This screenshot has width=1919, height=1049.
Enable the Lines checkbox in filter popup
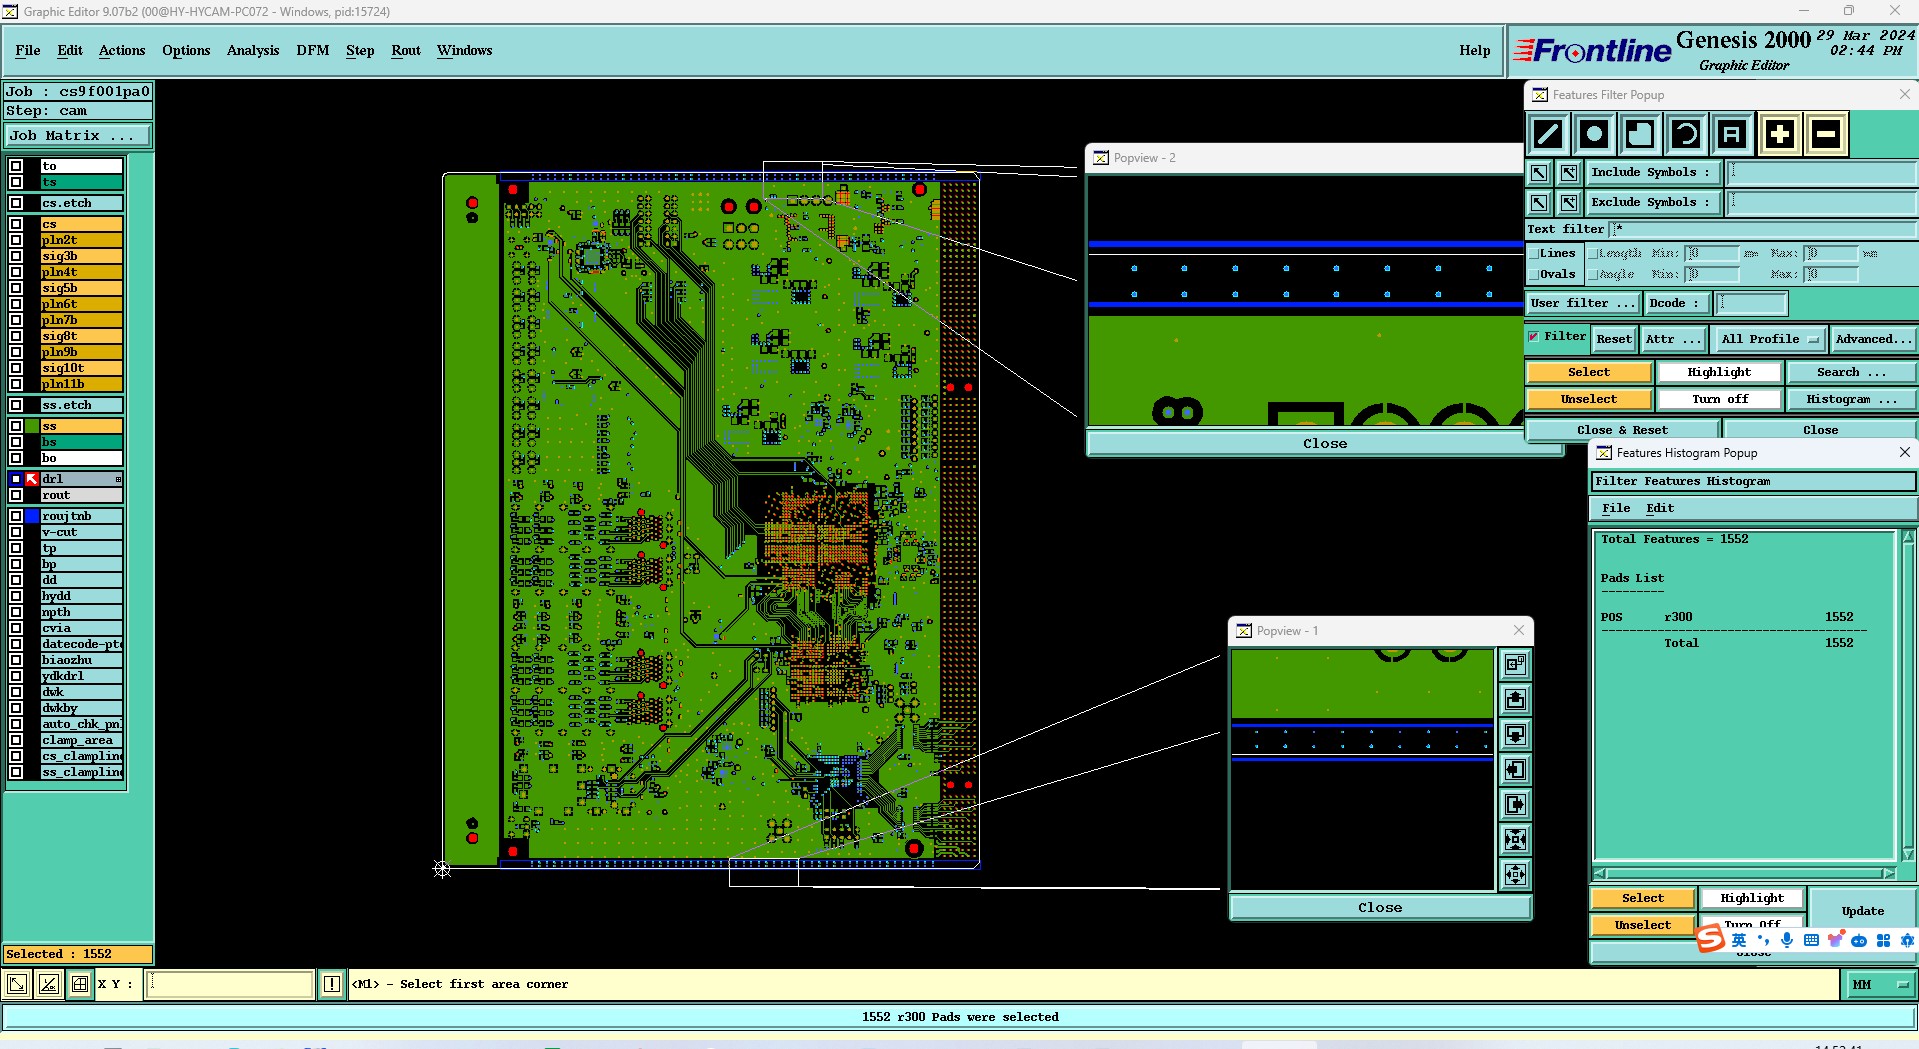coord(1534,254)
